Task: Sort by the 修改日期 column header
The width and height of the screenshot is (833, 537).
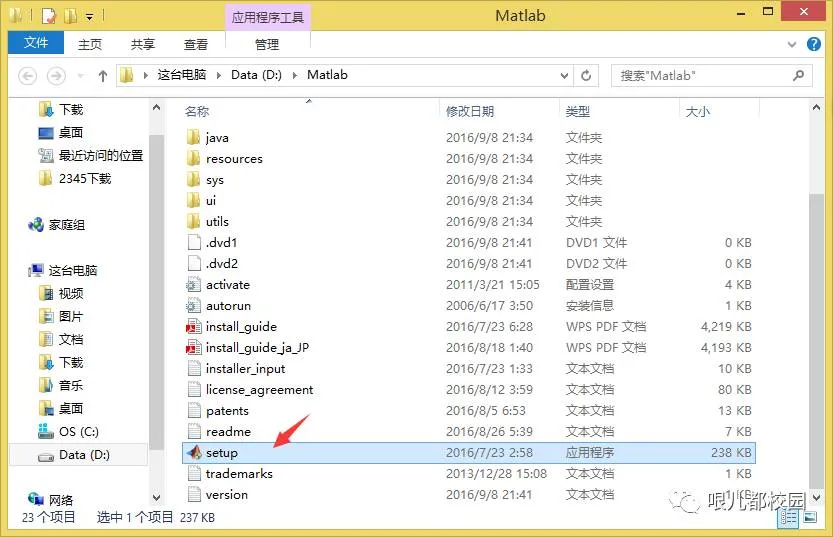Action: point(470,112)
